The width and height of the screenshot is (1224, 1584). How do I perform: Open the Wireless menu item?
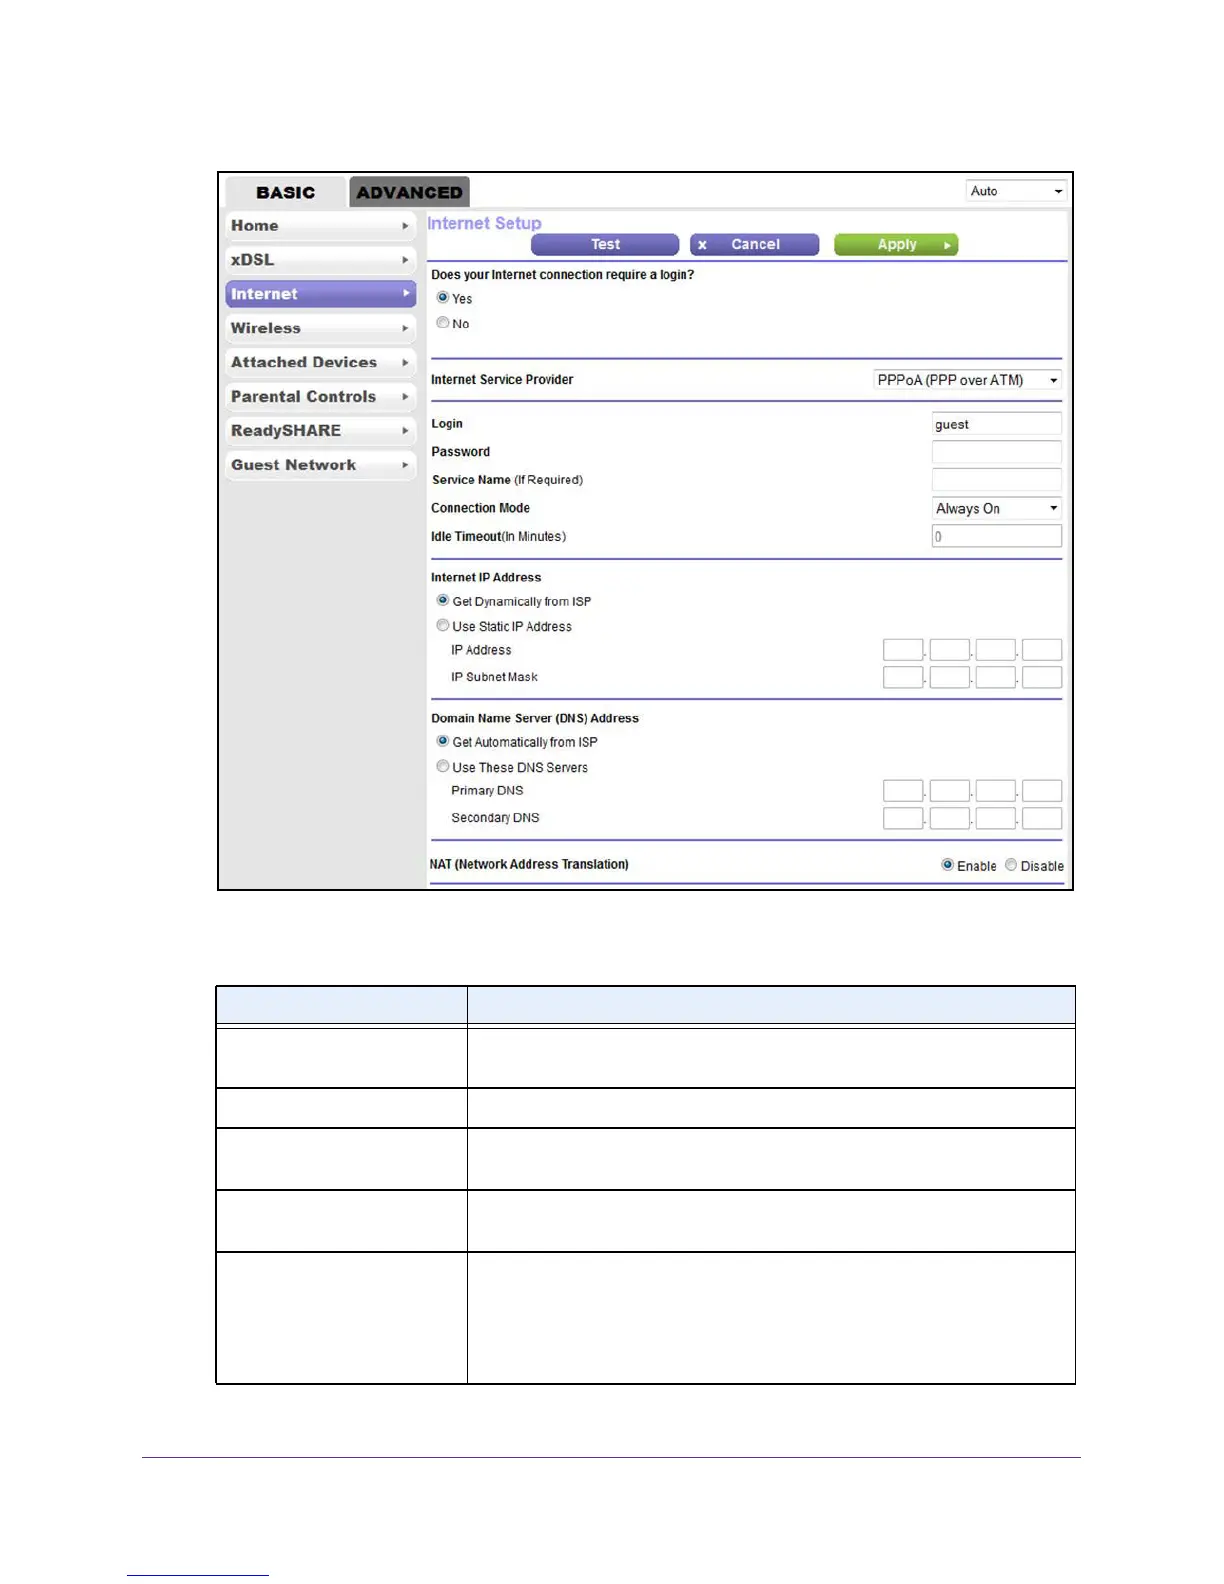(x=320, y=328)
